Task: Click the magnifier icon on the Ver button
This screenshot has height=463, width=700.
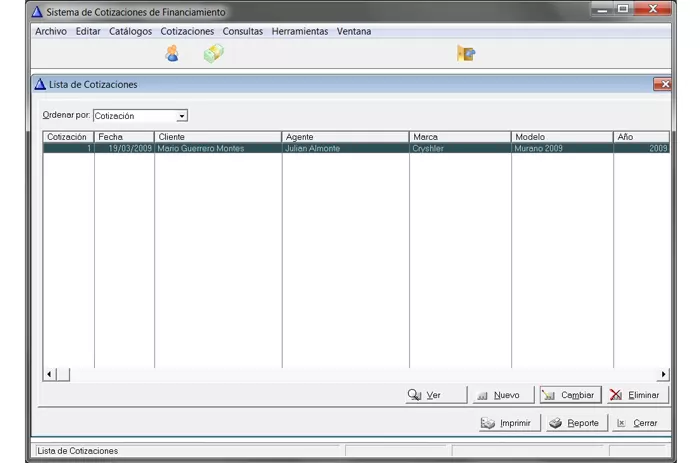Action: (x=414, y=395)
